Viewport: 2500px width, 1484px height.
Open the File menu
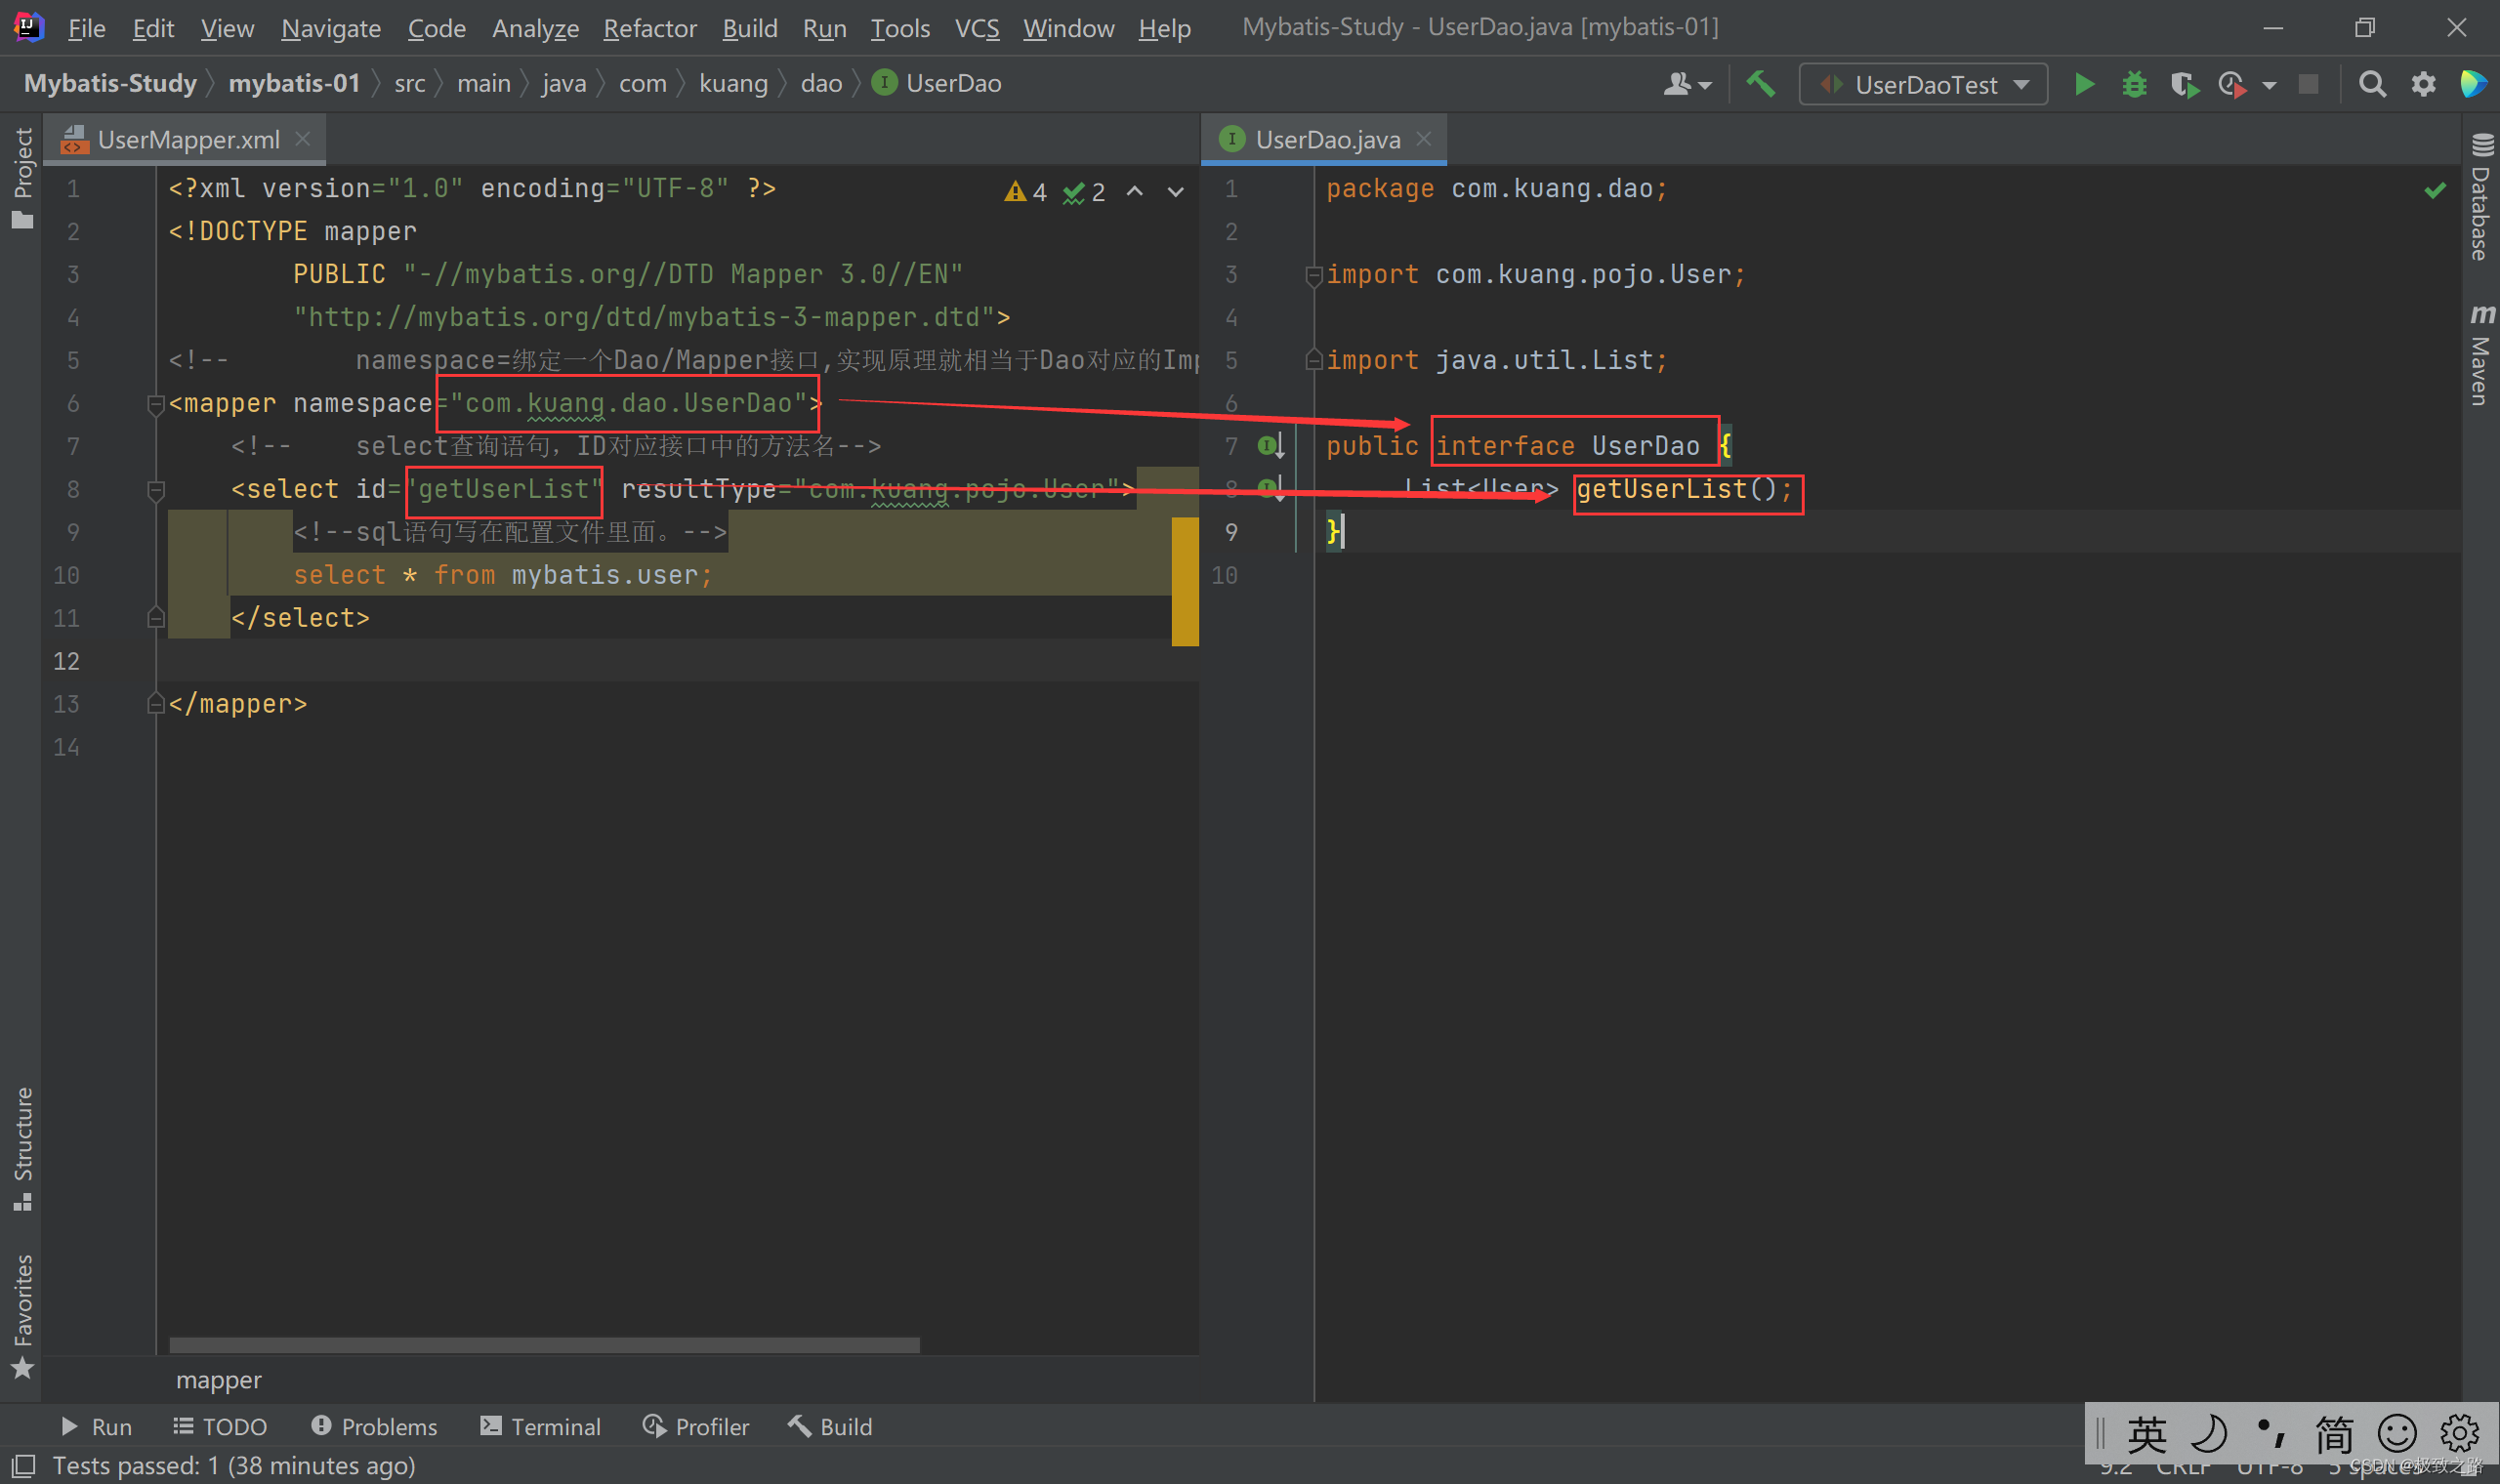click(x=86, y=28)
